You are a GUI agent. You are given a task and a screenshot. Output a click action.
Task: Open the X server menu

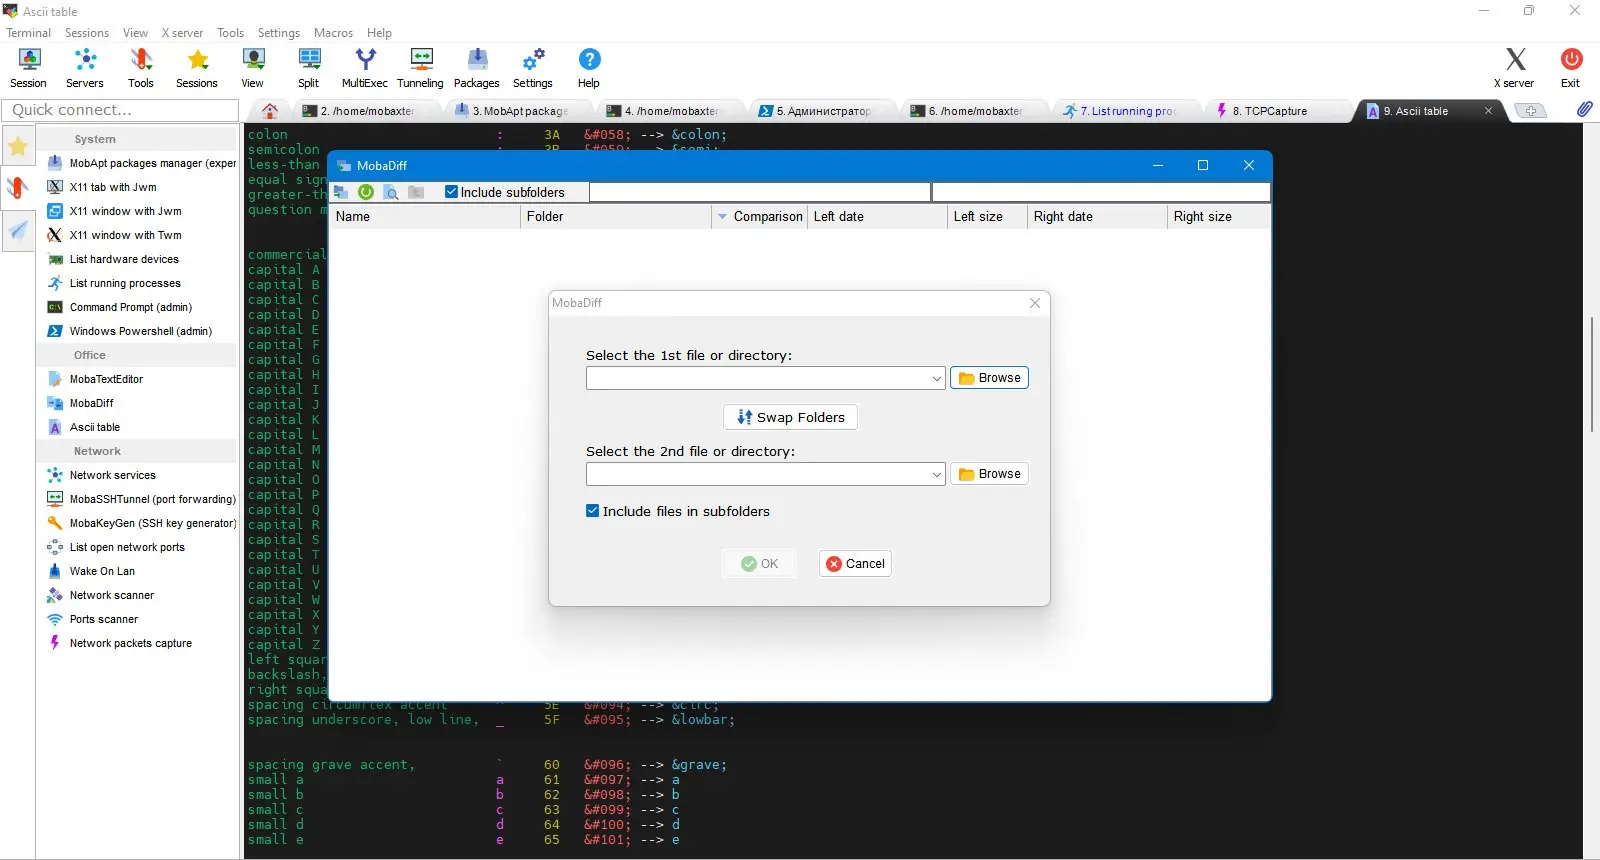click(182, 33)
